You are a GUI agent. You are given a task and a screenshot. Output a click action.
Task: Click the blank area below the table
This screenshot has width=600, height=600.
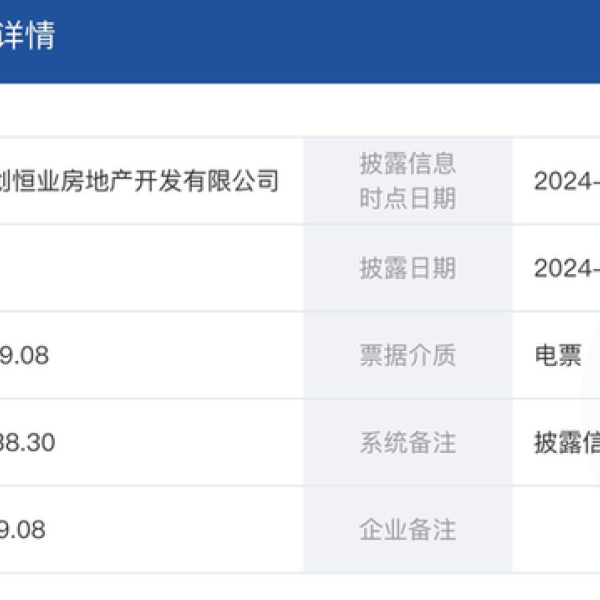coord(300,587)
